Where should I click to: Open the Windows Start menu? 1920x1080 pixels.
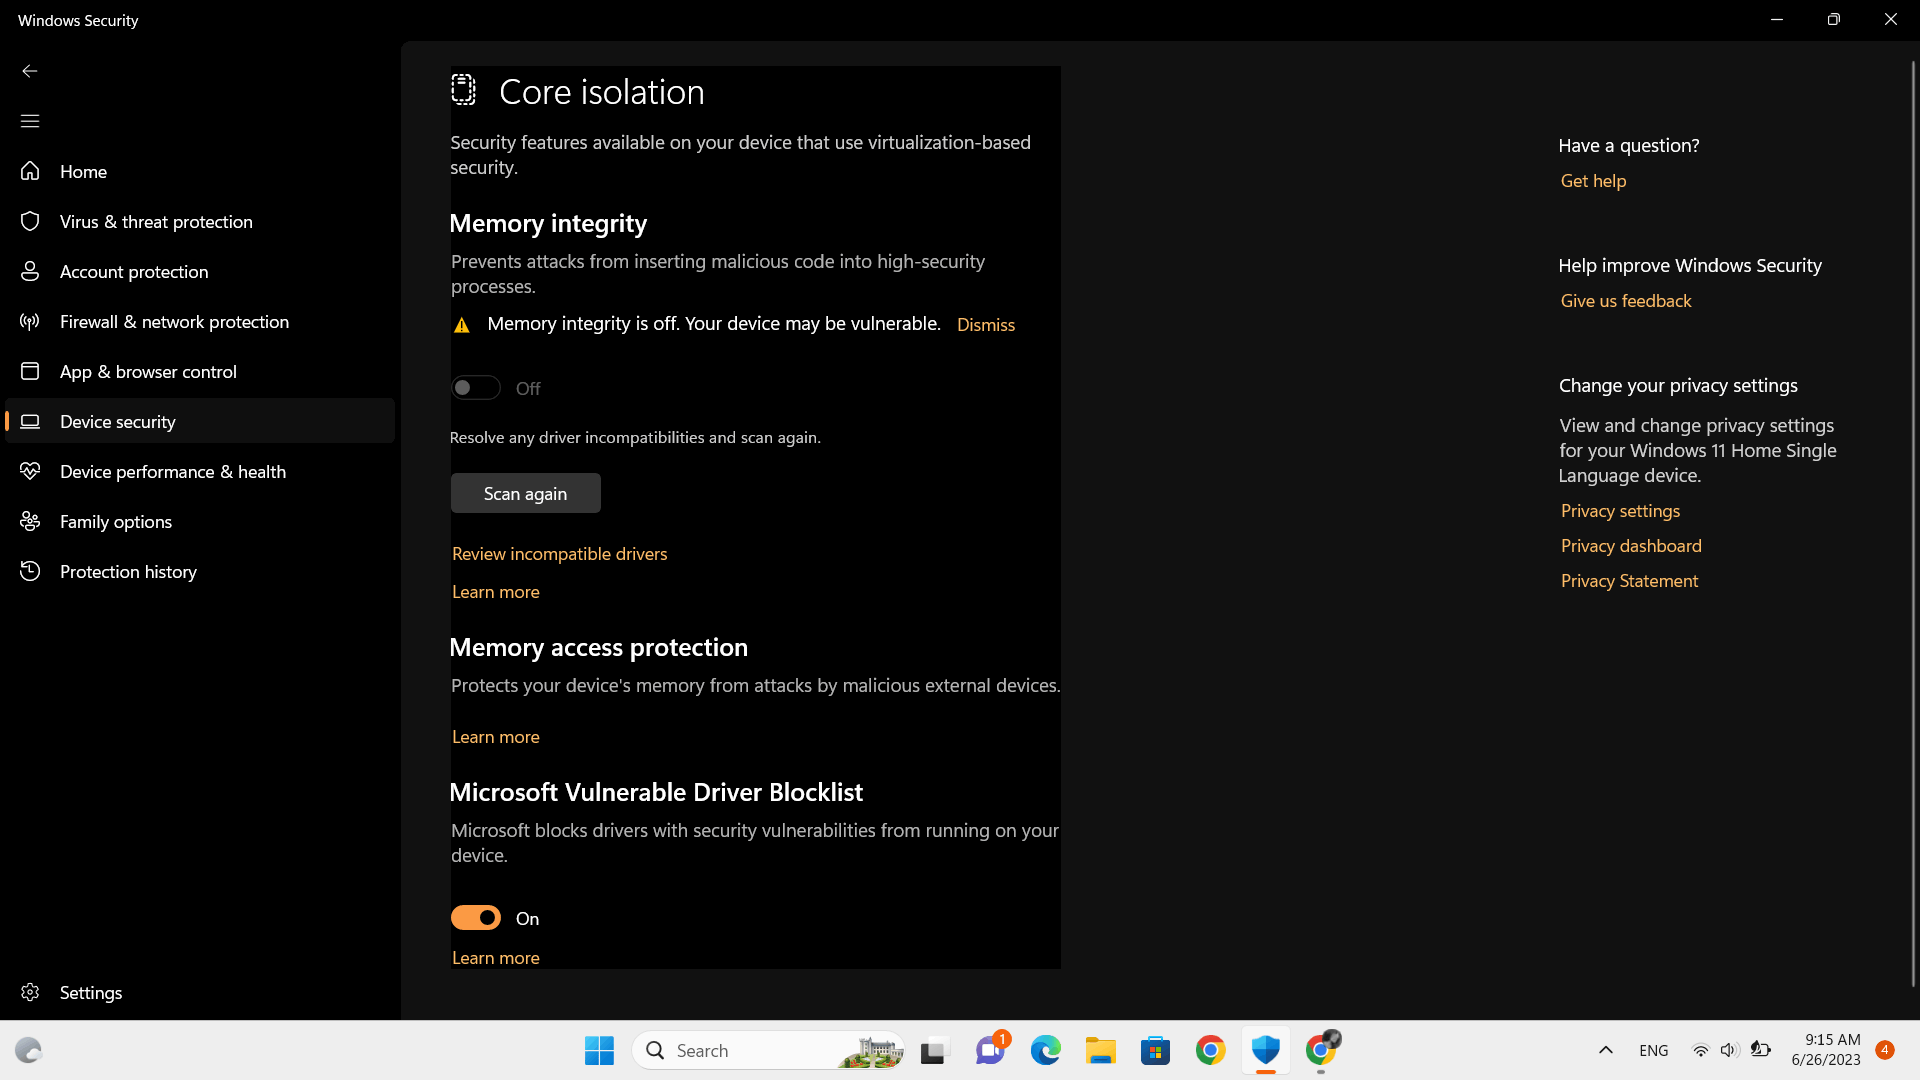tap(599, 1050)
